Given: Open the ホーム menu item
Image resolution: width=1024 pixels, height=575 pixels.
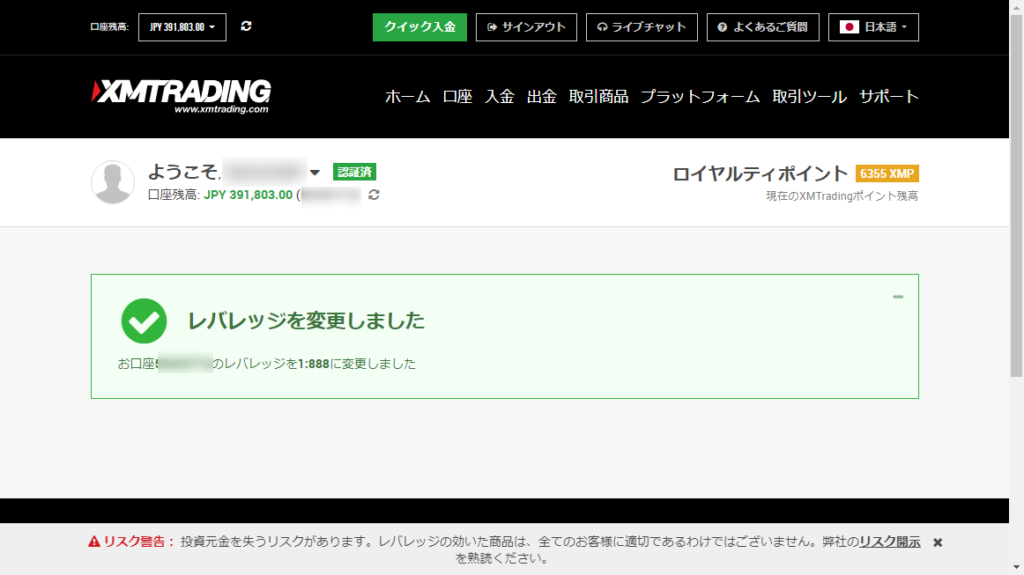Looking at the screenshot, I should pyautogui.click(x=407, y=97).
